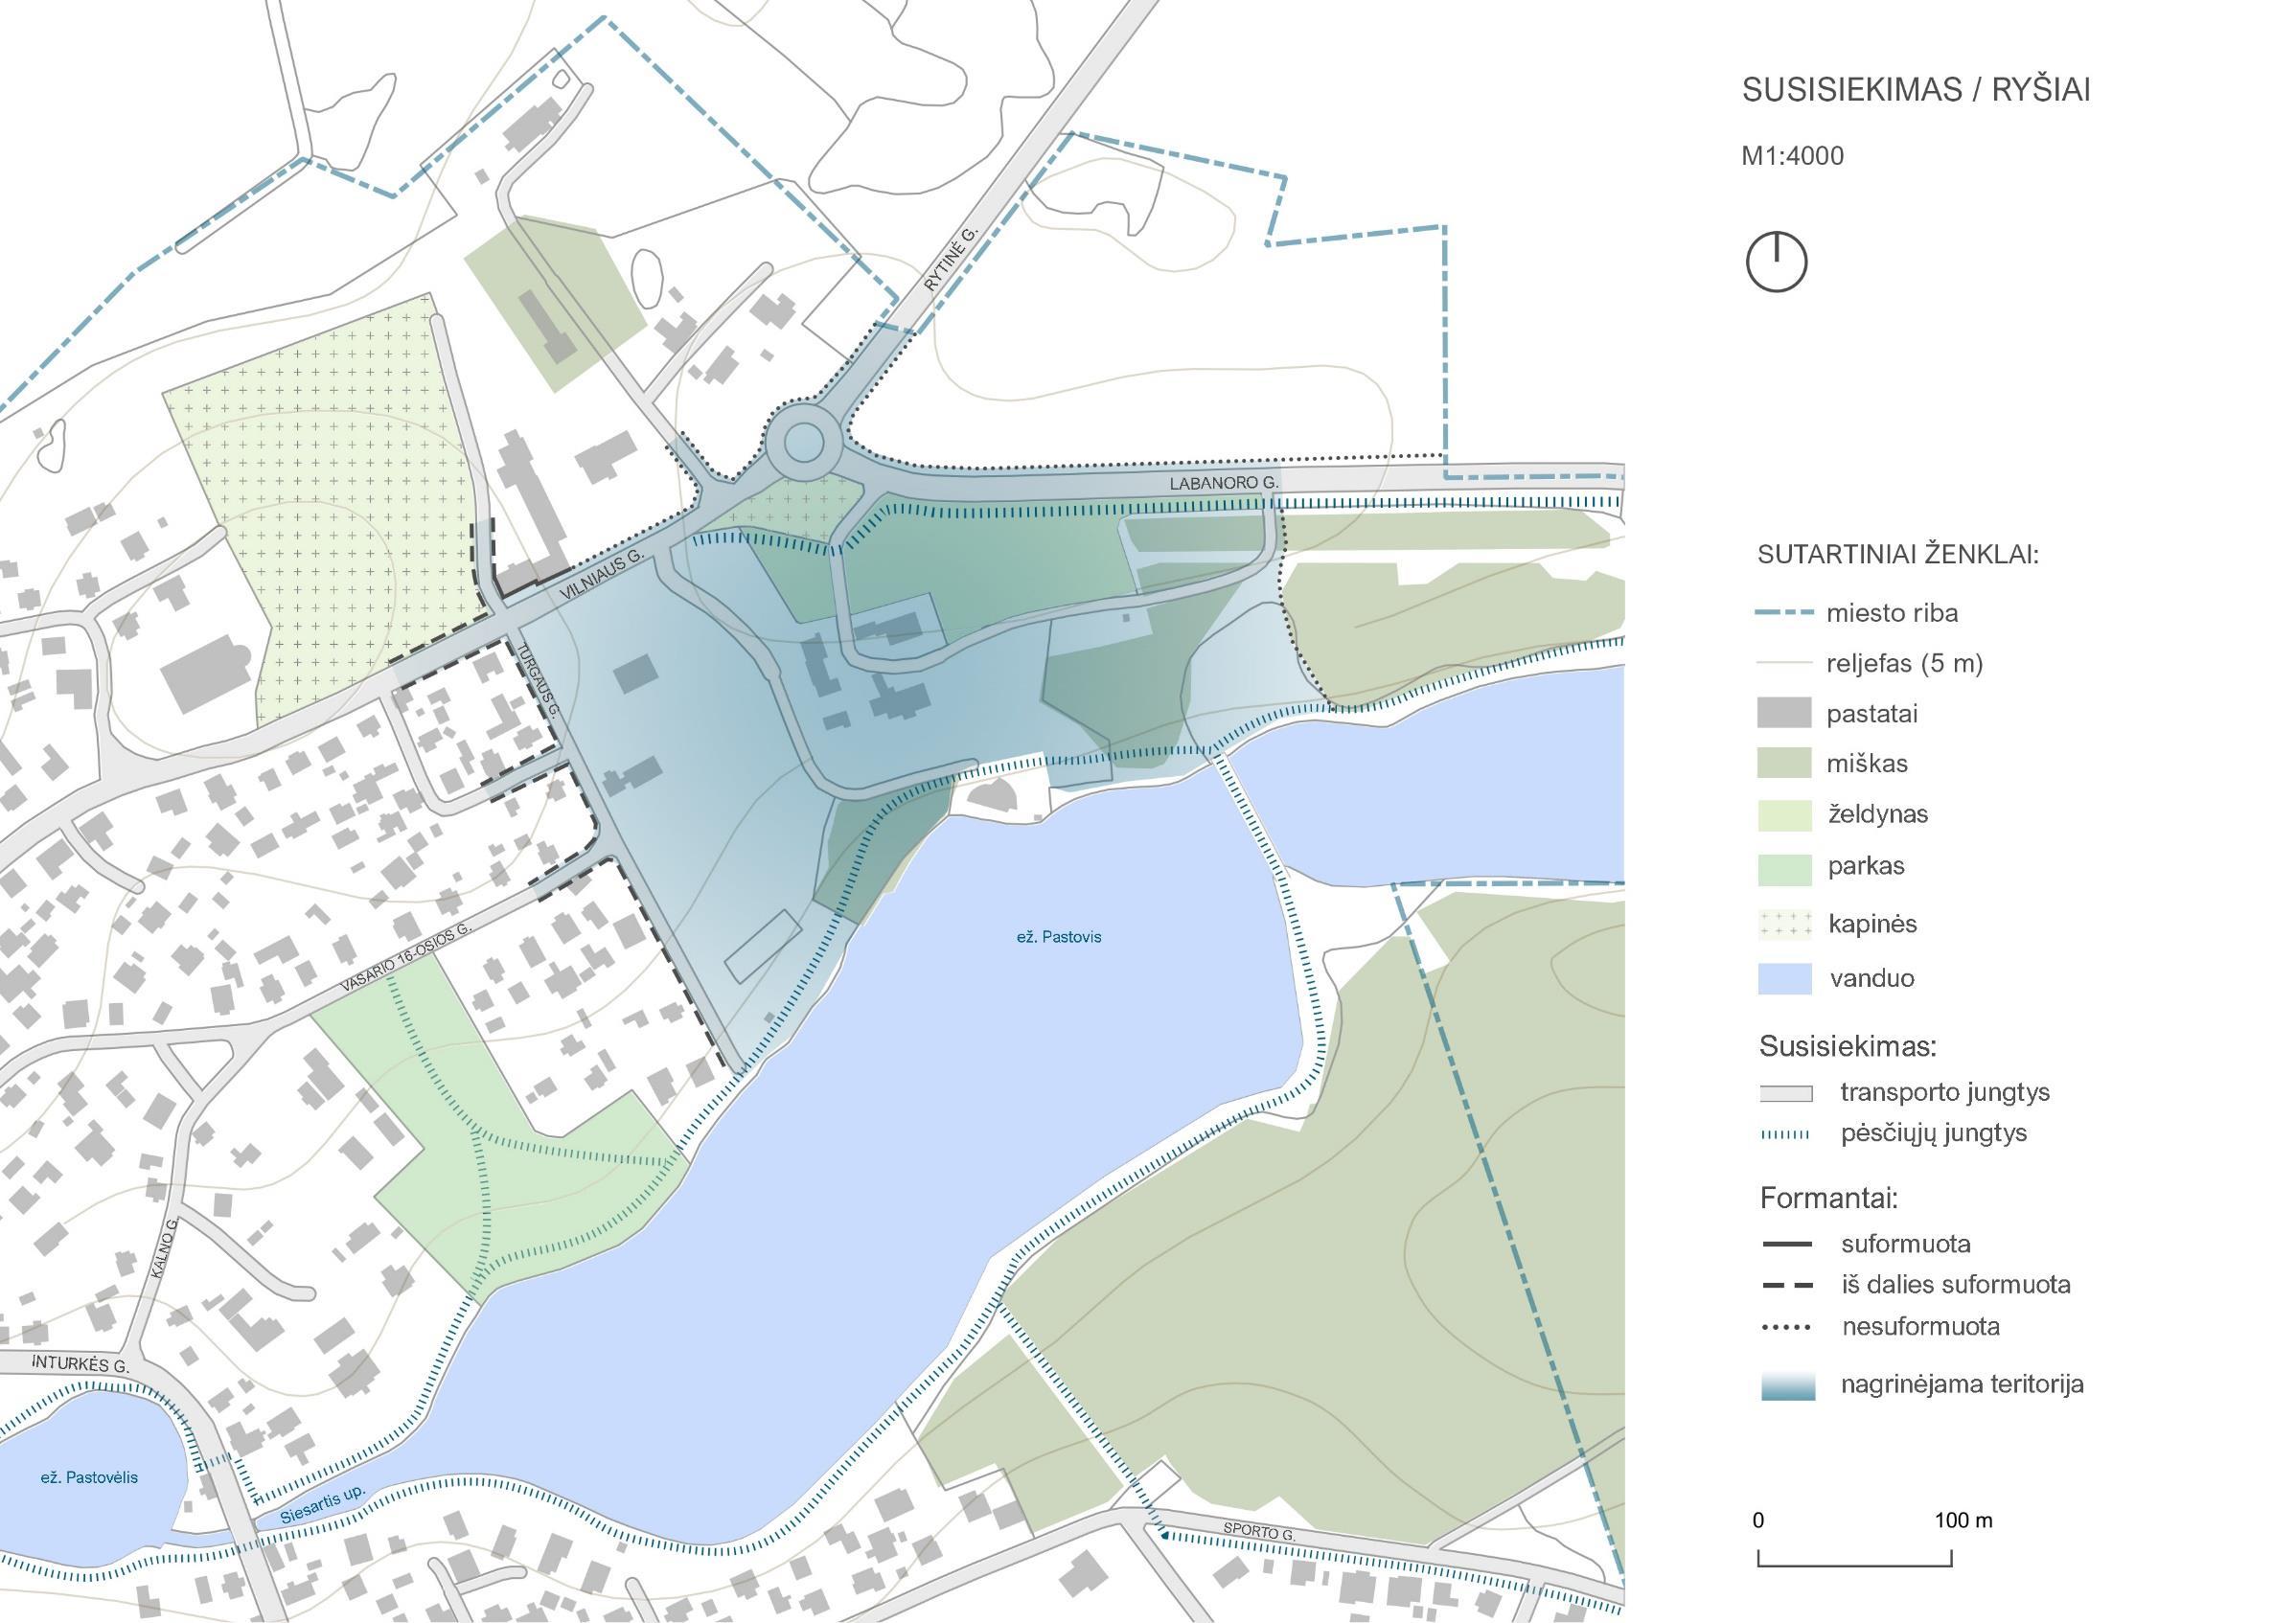Image resolution: width=2296 pixels, height=1623 pixels.
Task: Click the nesuformuota dotted line symbol
Action: coord(1785,1328)
